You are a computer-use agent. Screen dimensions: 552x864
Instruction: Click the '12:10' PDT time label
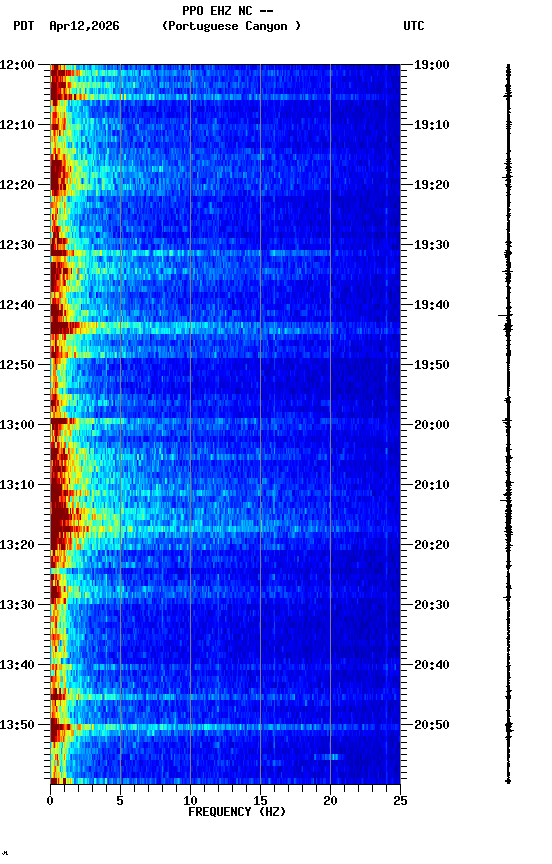click(x=17, y=125)
